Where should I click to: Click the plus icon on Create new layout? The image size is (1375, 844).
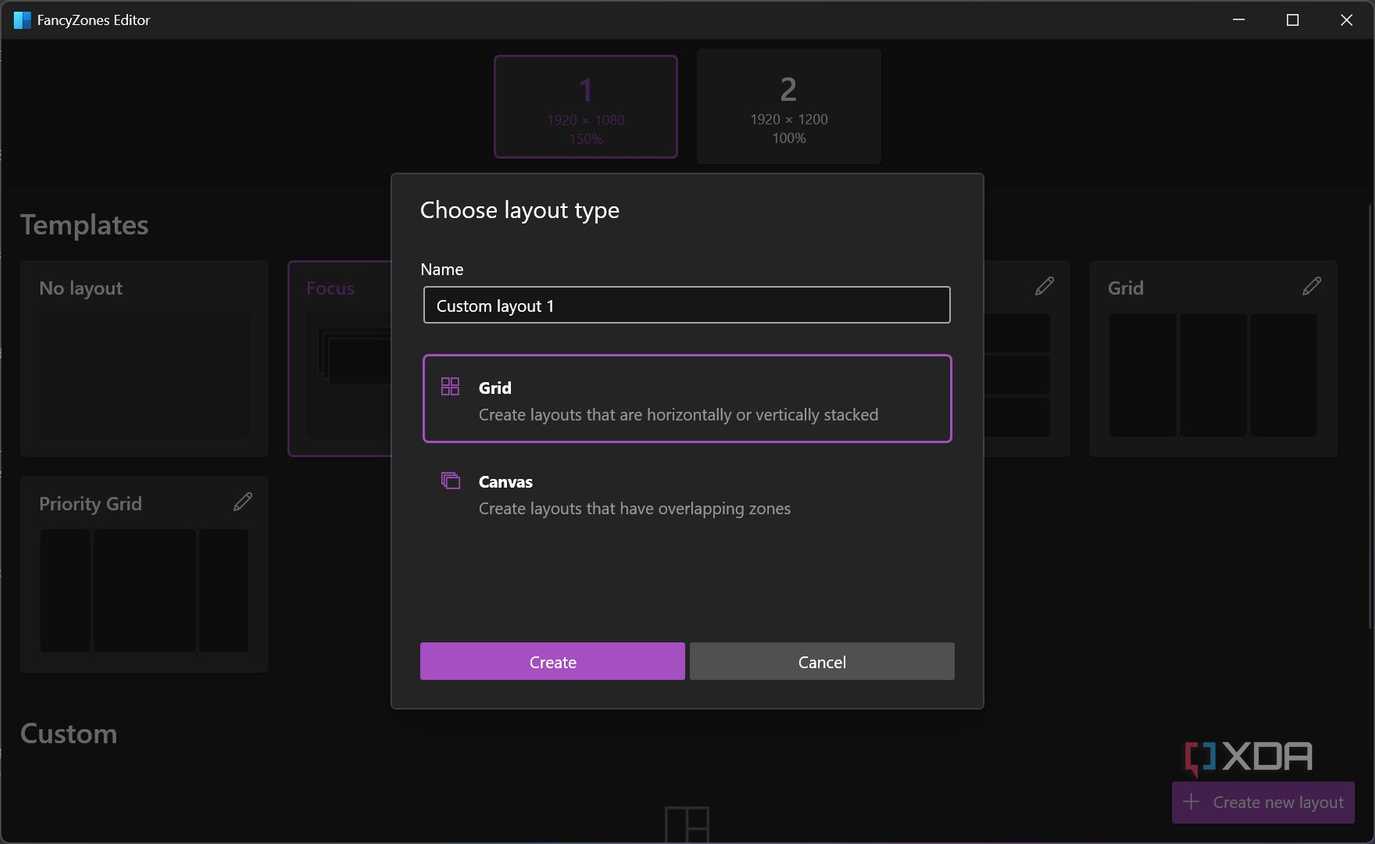[x=1191, y=802]
